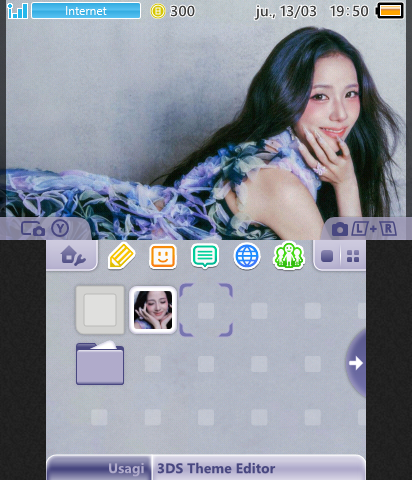Viewport: 412px width, 480px height.
Task: Open the portrait thumbnail app tile
Action: point(153,310)
